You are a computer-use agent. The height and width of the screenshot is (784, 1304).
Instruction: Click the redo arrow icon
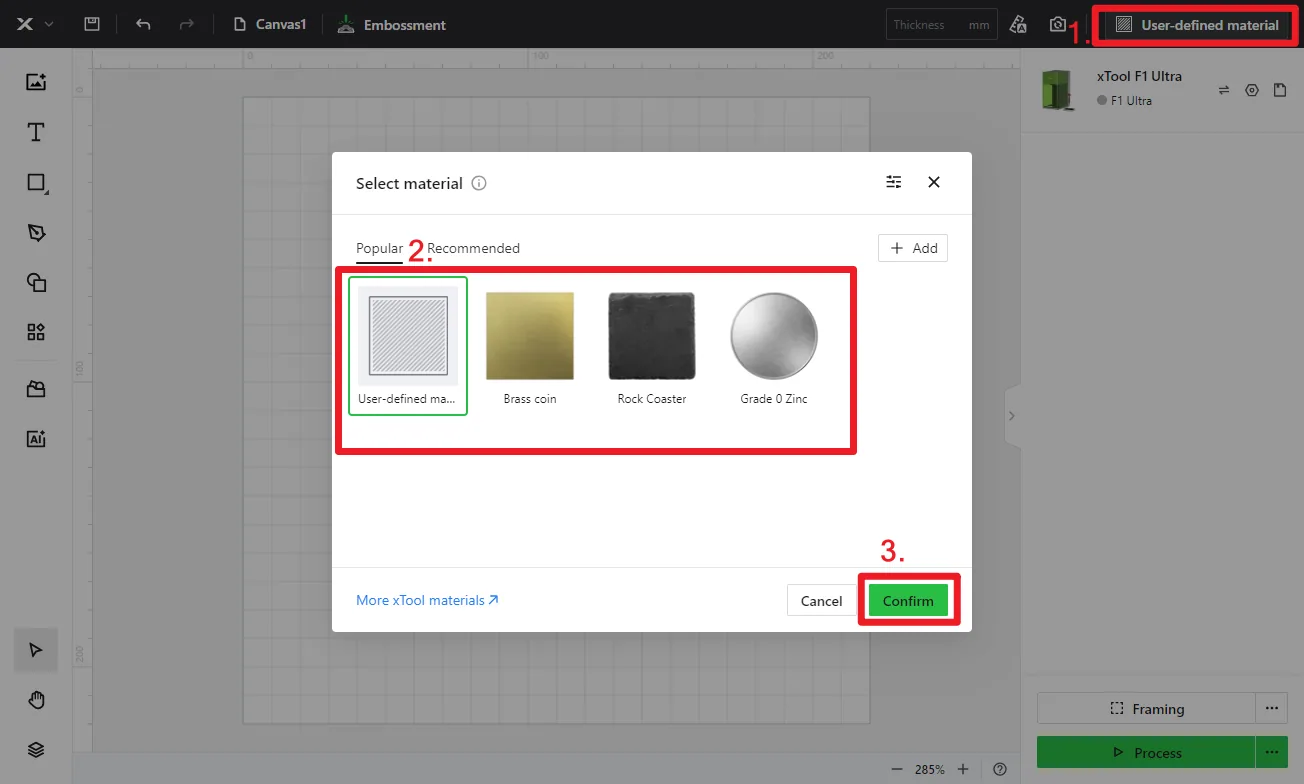[185, 24]
